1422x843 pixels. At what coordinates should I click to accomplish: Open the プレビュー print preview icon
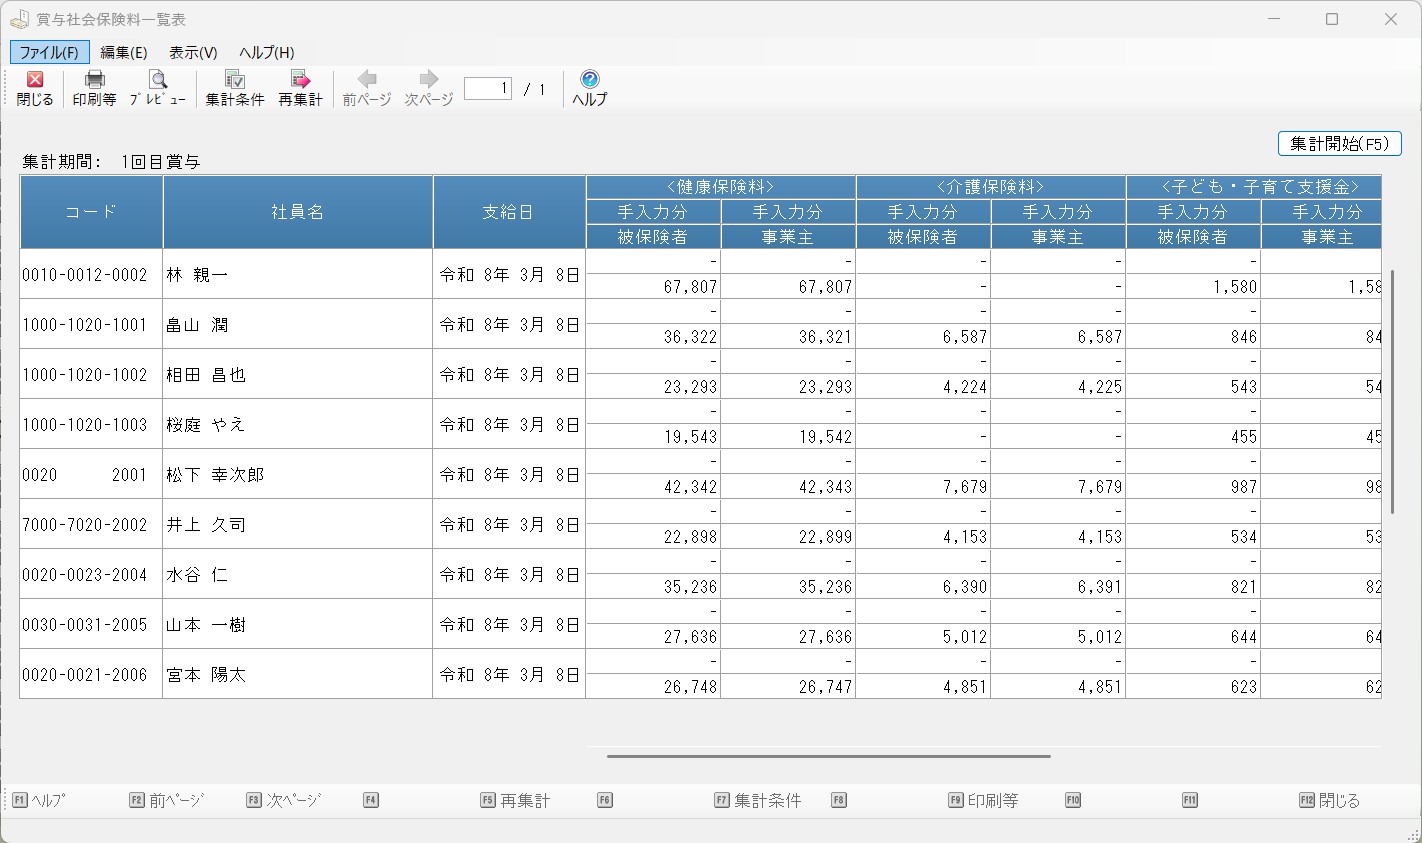pos(158,80)
